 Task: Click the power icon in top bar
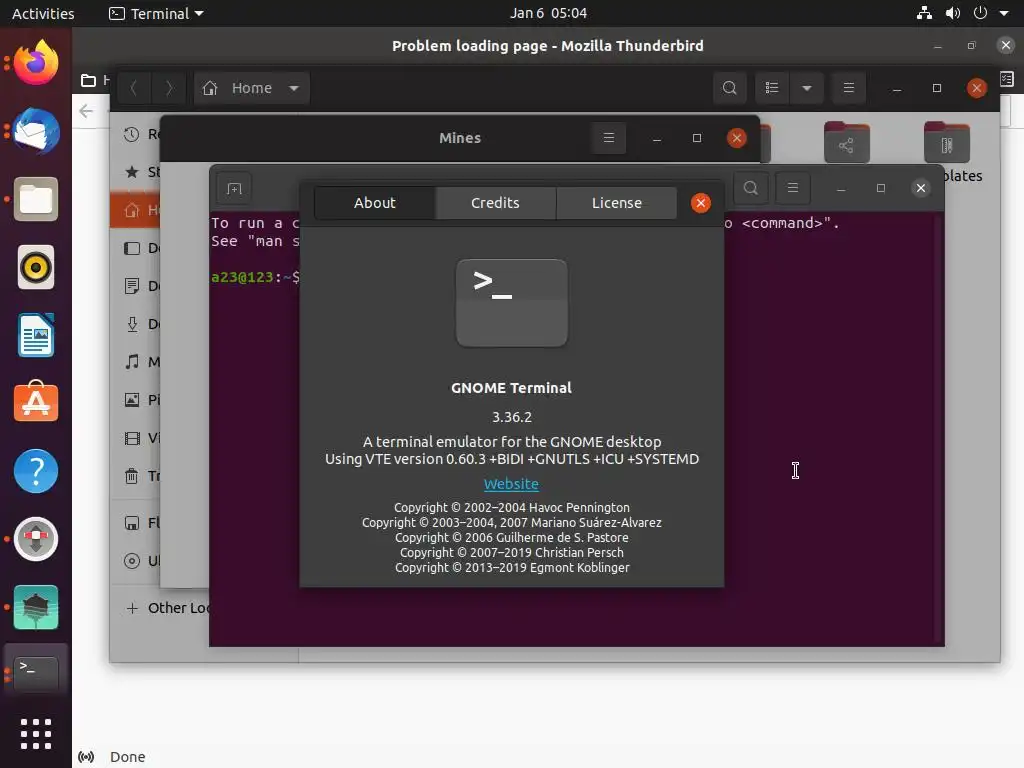[x=980, y=13]
